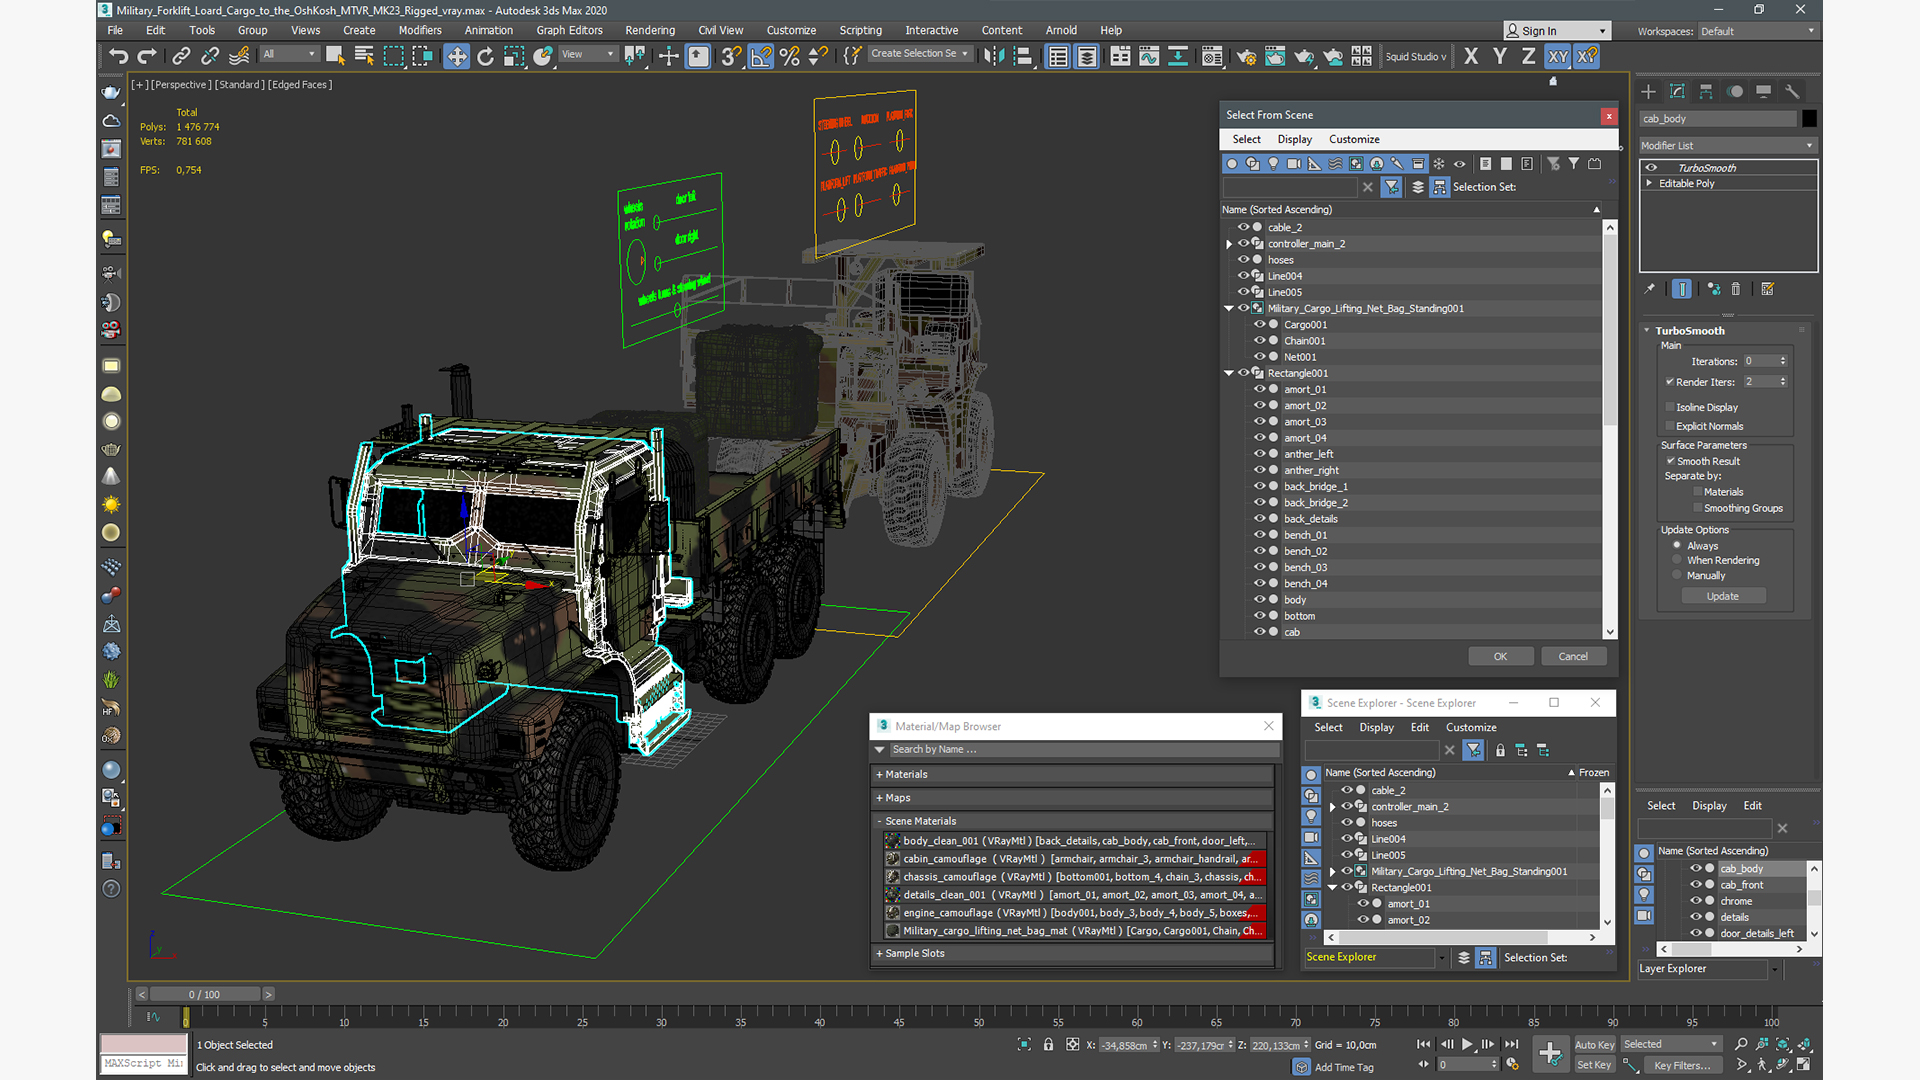Screen dimensions: 1920x1080
Task: Open the Rendering menu
Action: 649,30
